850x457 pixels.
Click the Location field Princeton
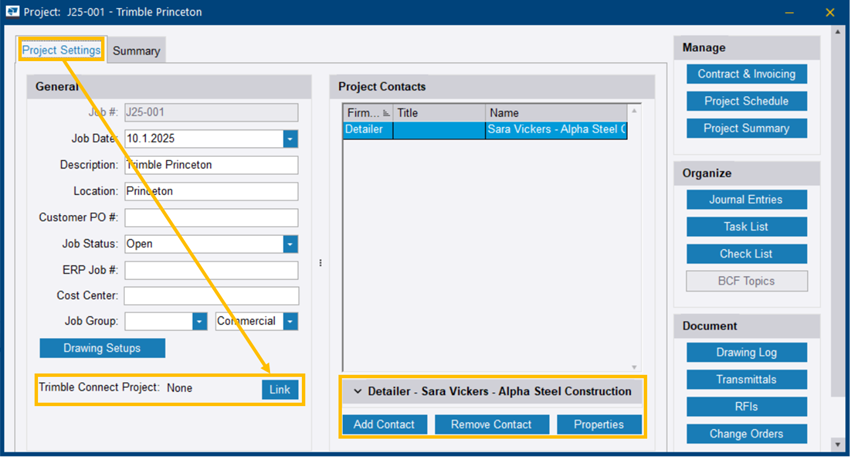211,191
